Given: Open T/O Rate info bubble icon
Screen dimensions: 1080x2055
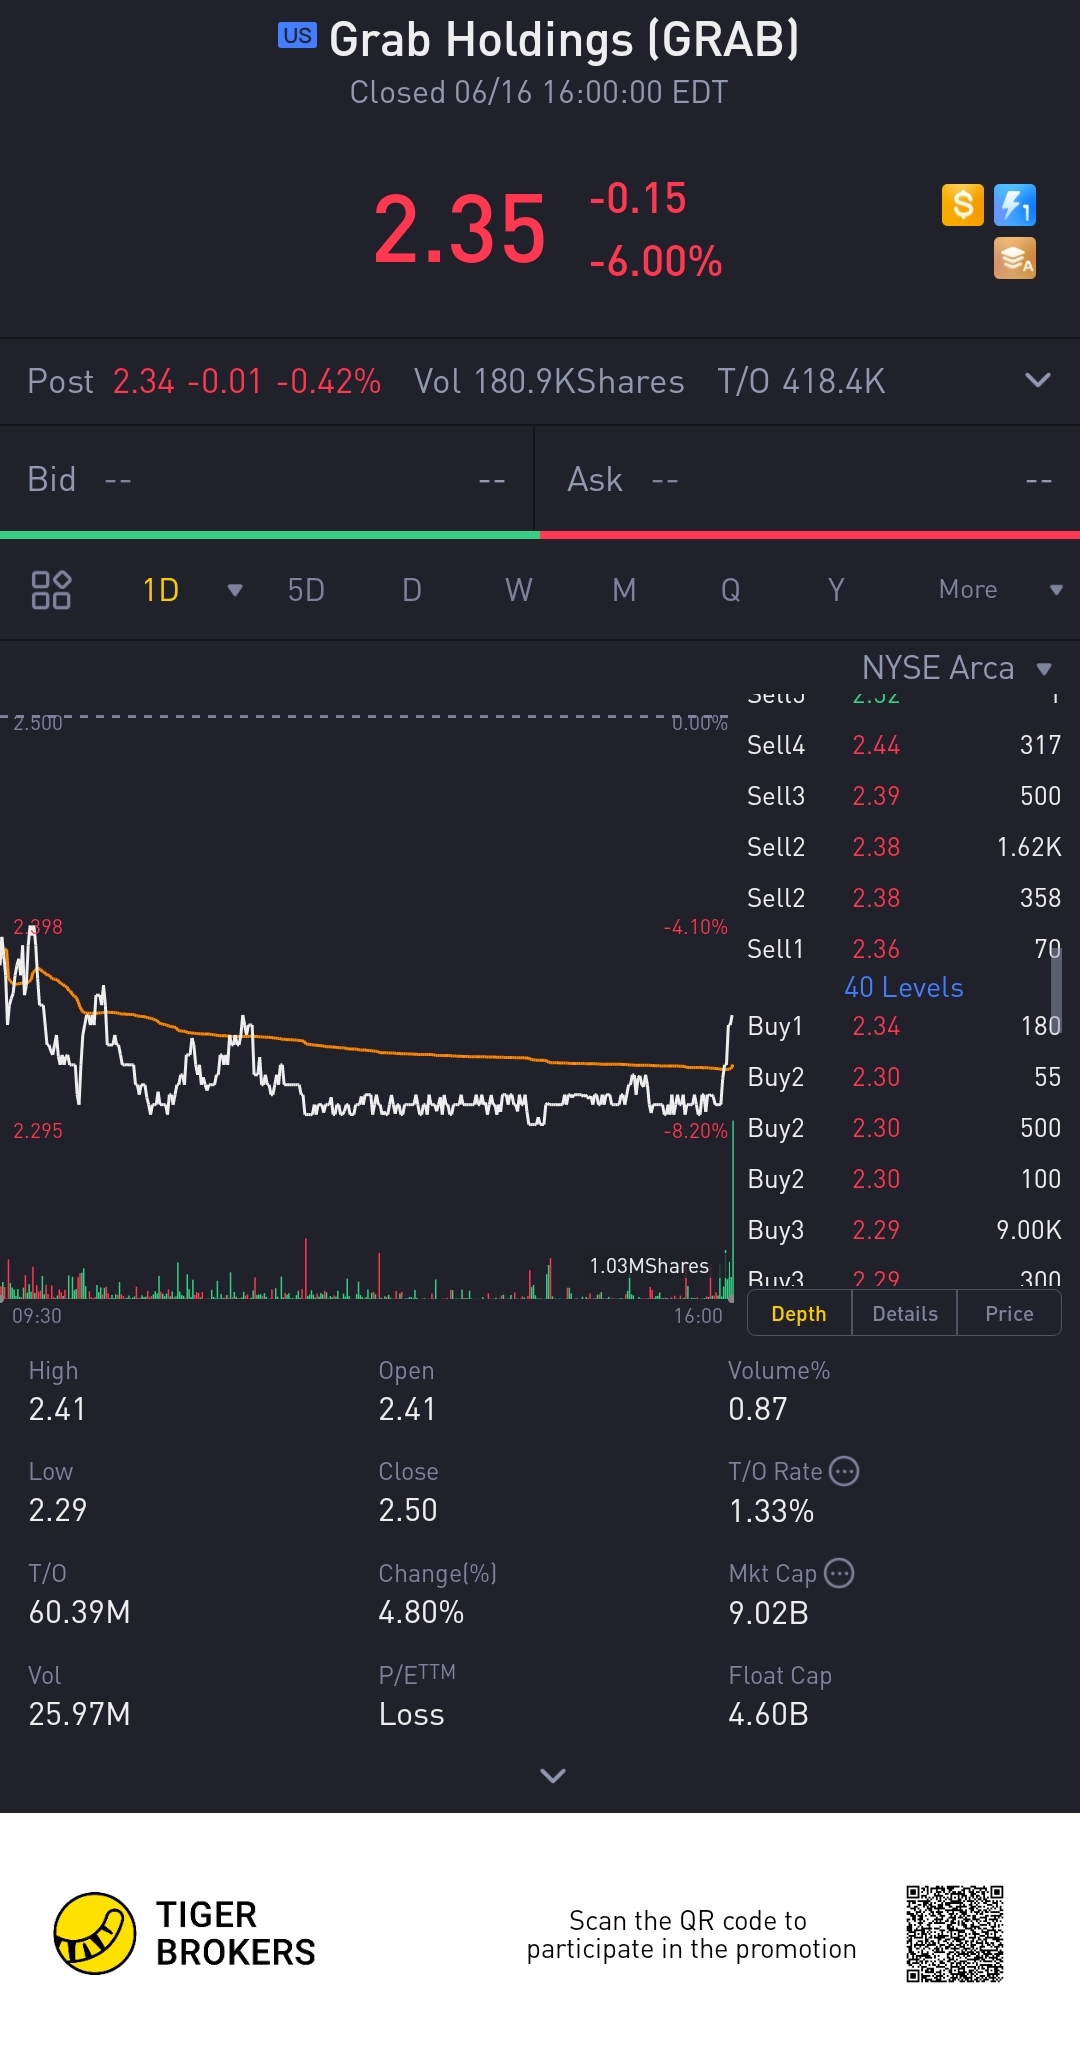Looking at the screenshot, I should (845, 1471).
